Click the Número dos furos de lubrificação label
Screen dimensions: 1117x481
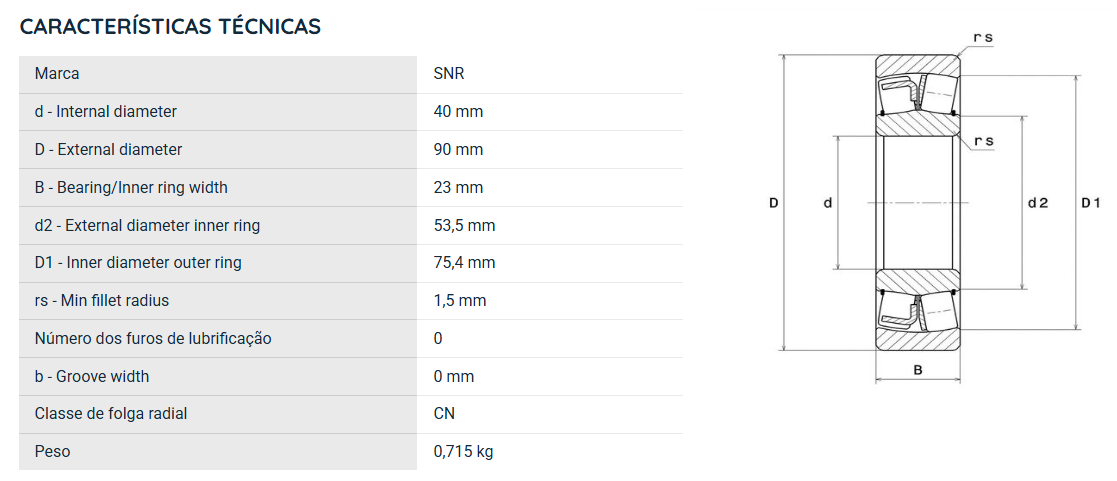pyautogui.click(x=153, y=338)
